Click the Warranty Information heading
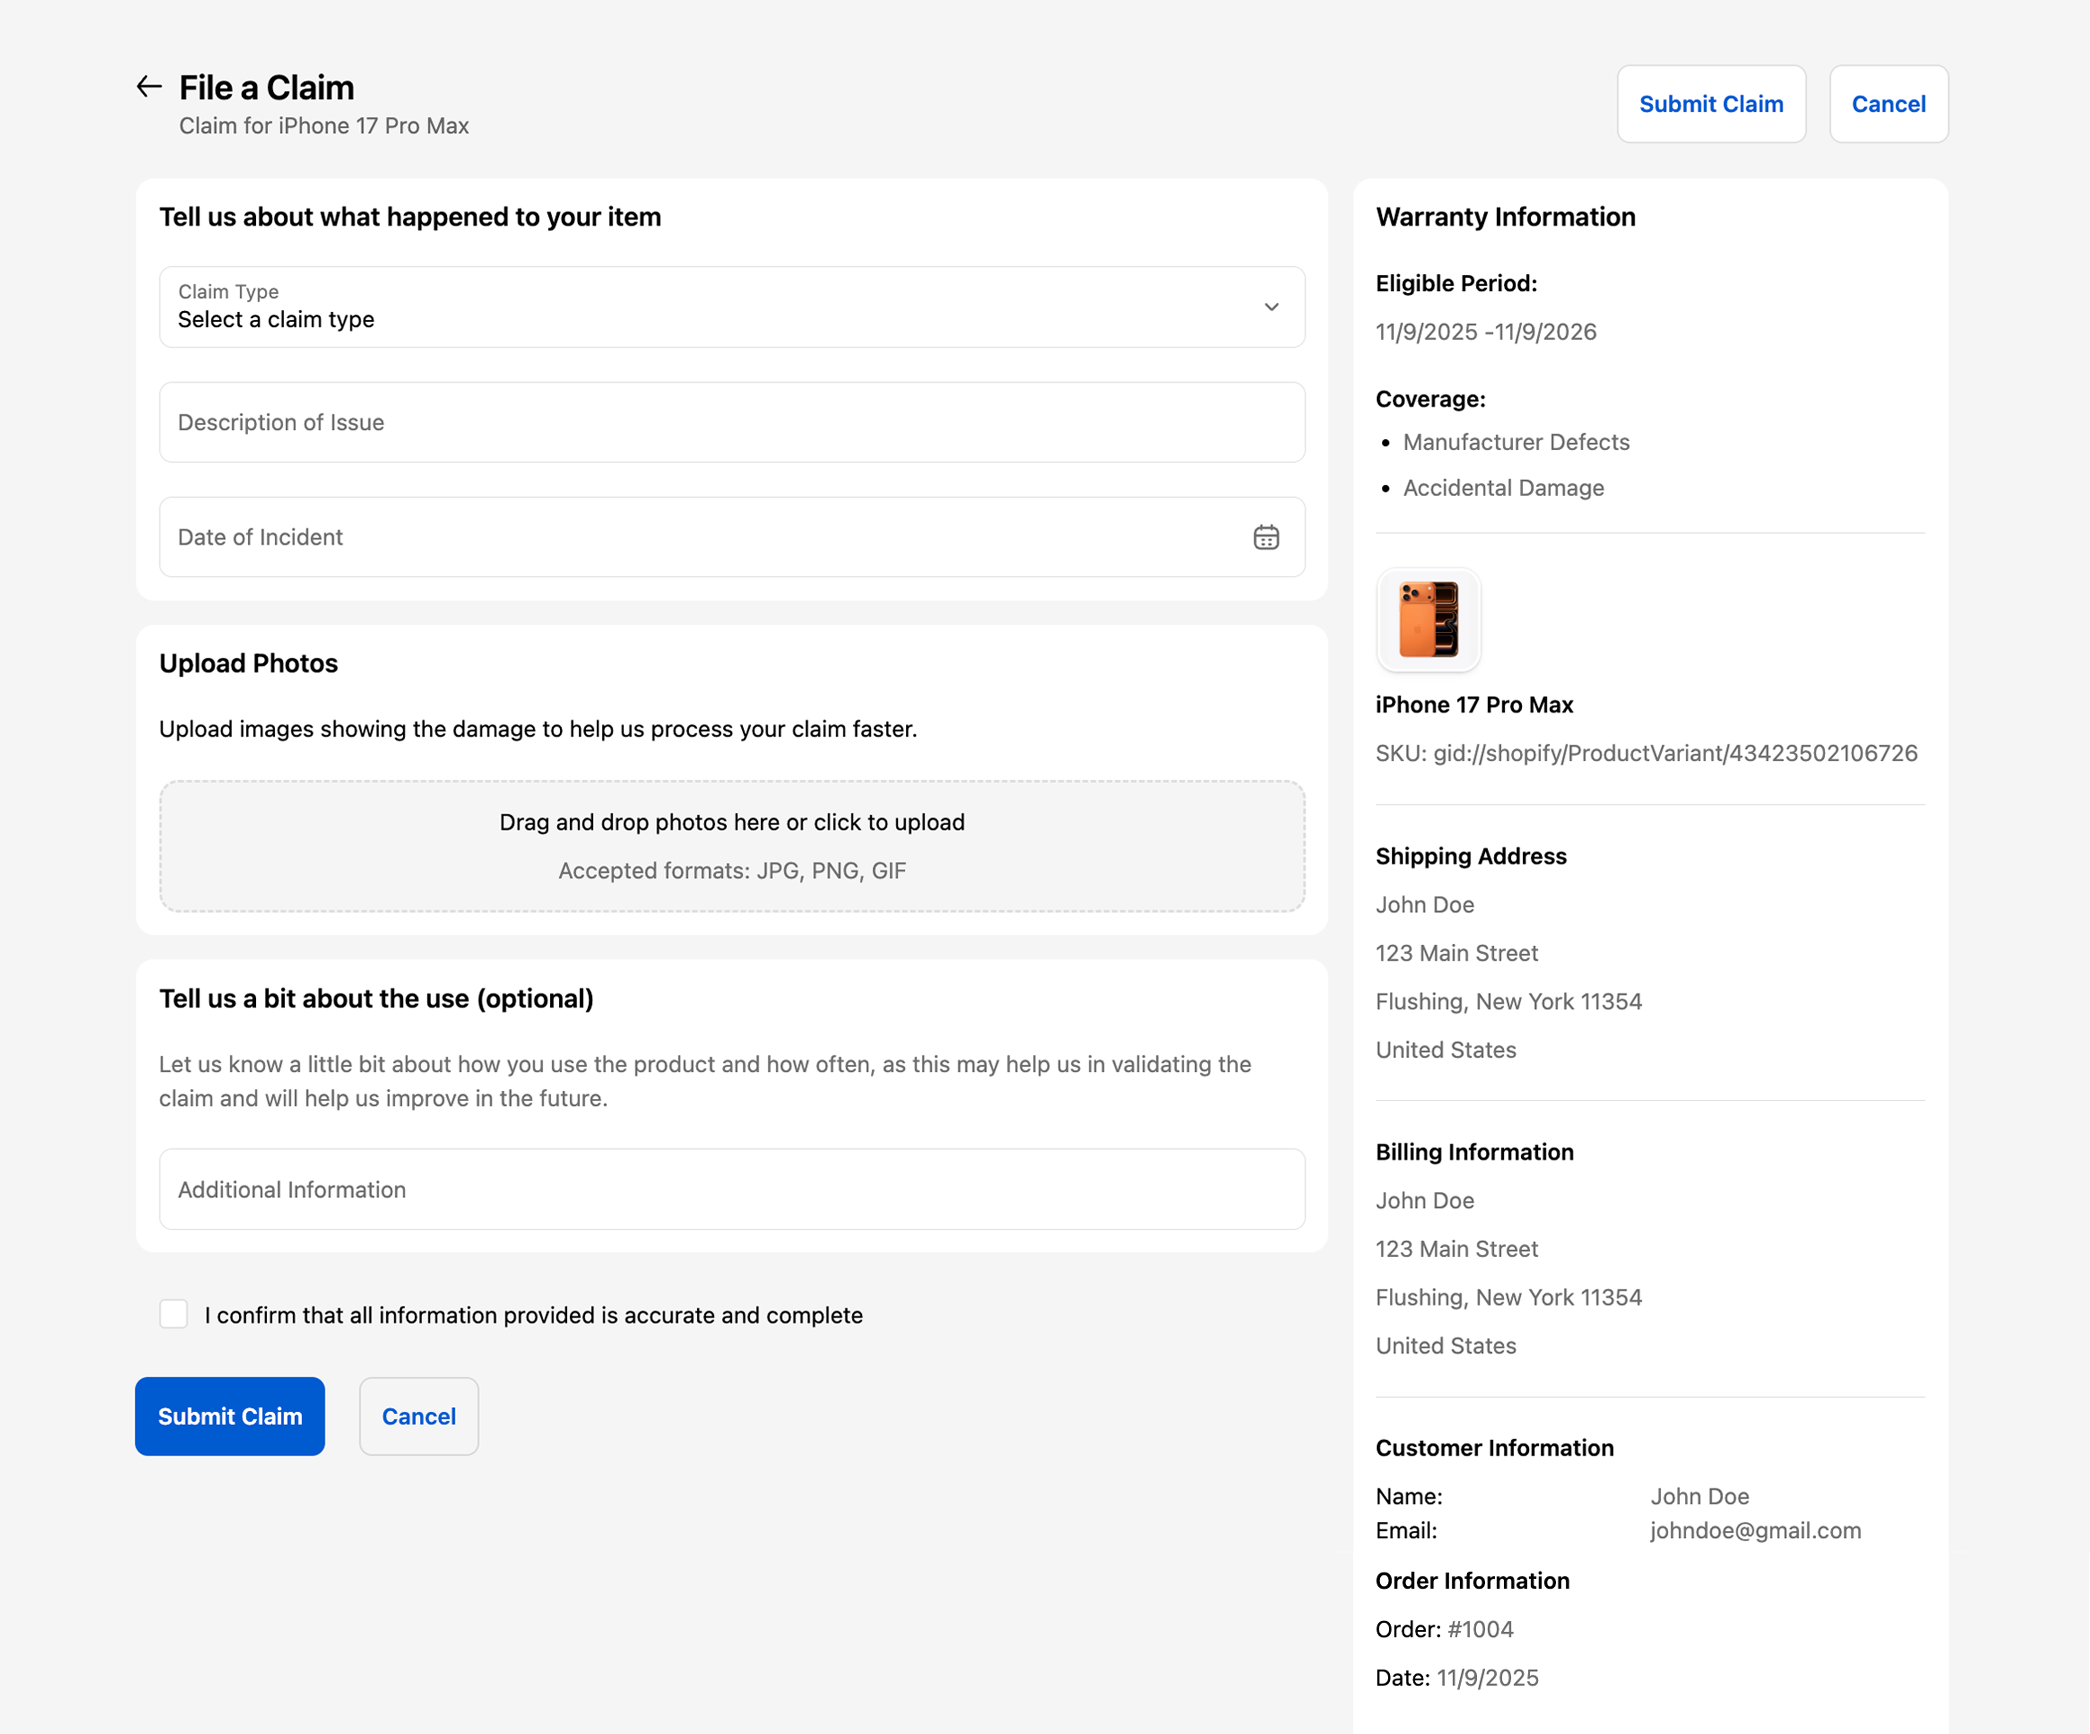This screenshot has height=1734, width=2090. point(1505,217)
